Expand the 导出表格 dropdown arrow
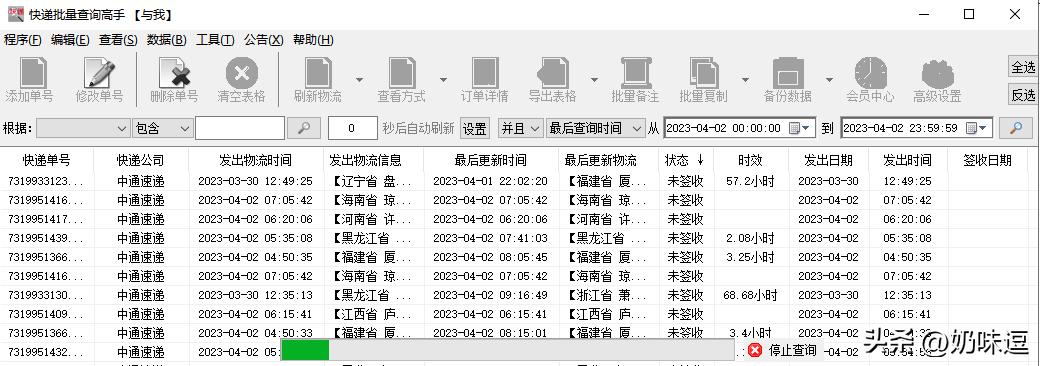The height and width of the screenshot is (366, 1040). click(594, 80)
